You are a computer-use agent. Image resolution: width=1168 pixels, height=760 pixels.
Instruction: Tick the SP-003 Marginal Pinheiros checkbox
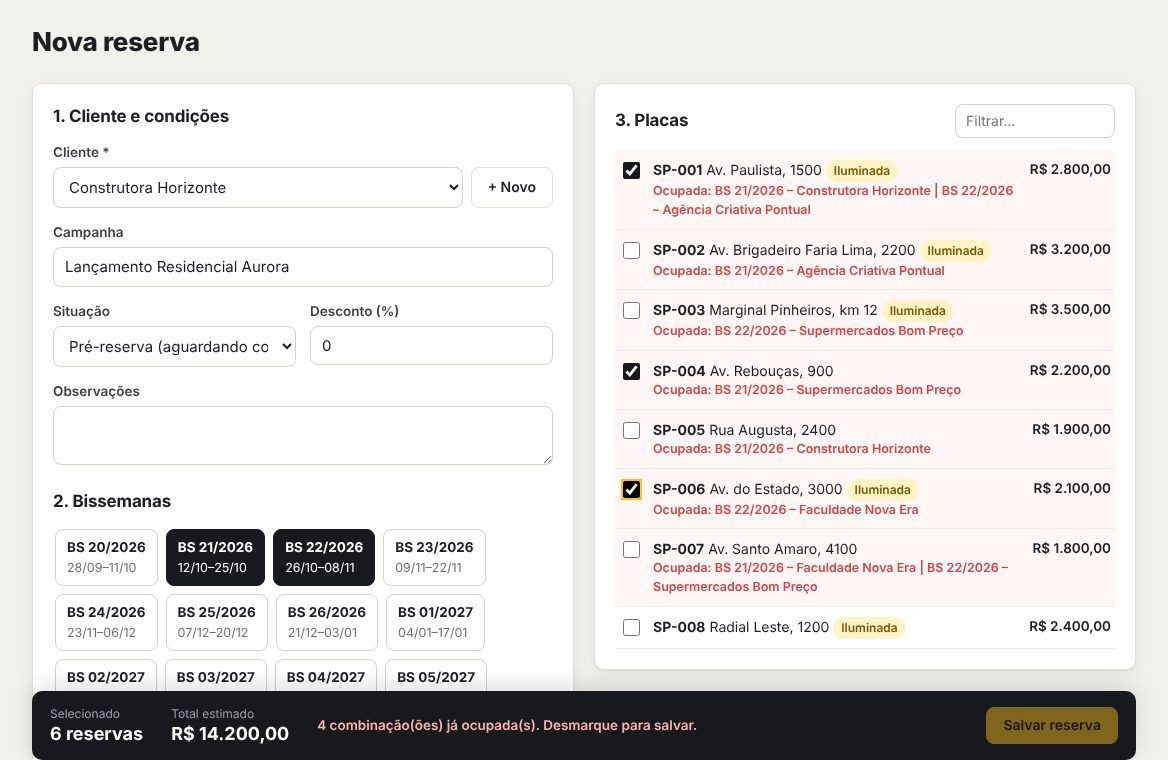coord(631,310)
